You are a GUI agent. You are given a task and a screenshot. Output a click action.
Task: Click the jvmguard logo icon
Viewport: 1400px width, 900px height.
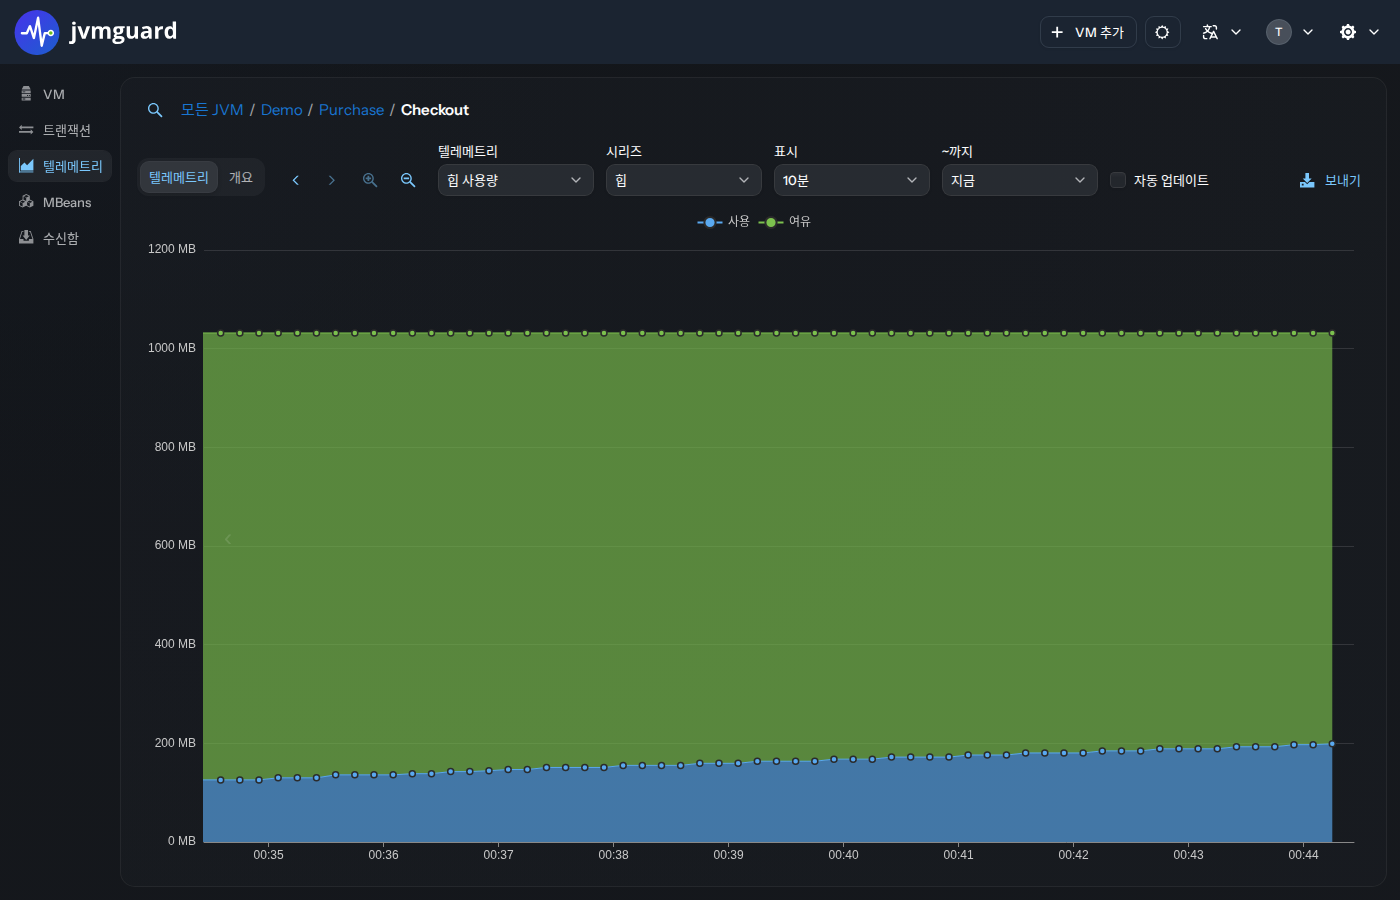(x=37, y=32)
